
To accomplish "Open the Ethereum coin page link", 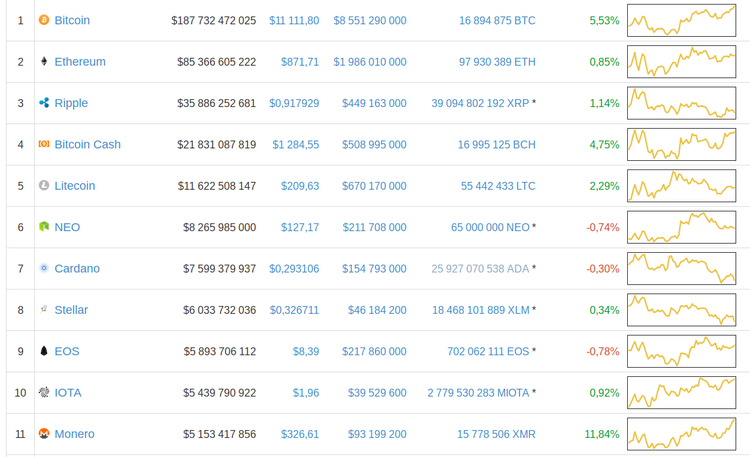I will tap(80, 62).
